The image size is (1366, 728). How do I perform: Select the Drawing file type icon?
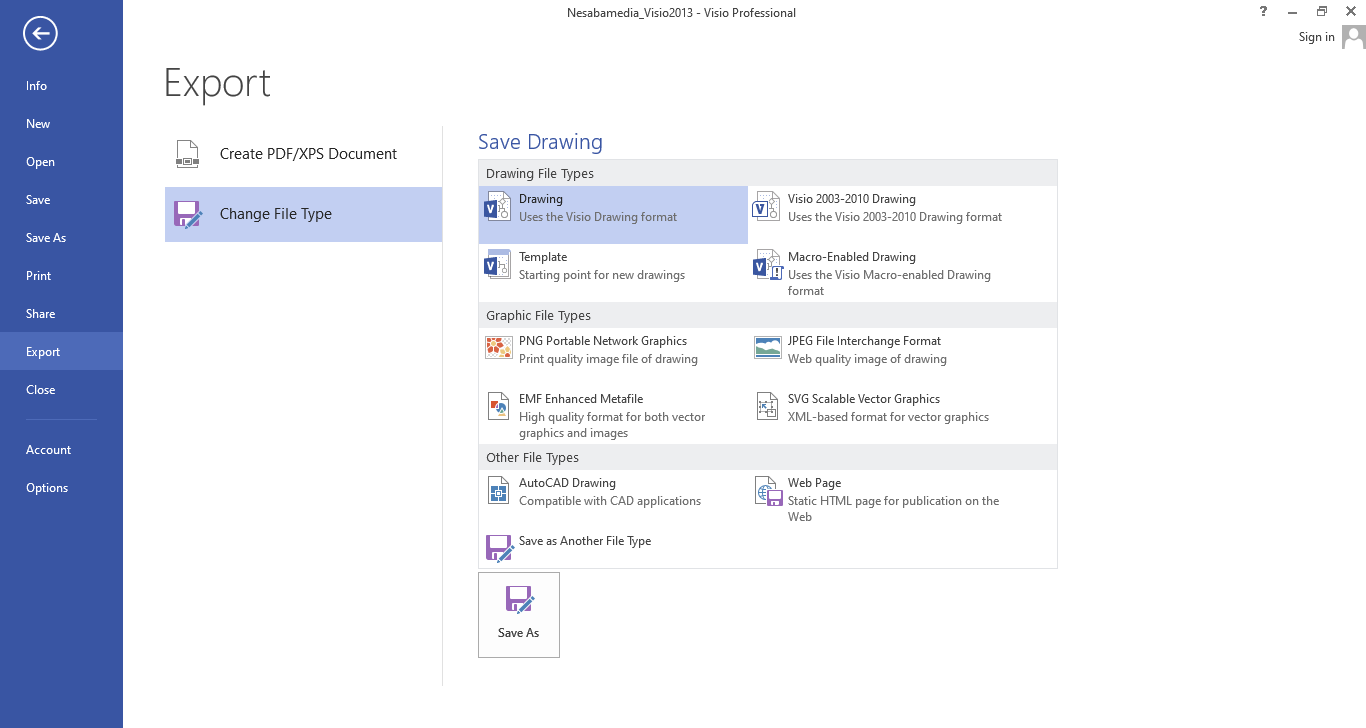point(497,207)
